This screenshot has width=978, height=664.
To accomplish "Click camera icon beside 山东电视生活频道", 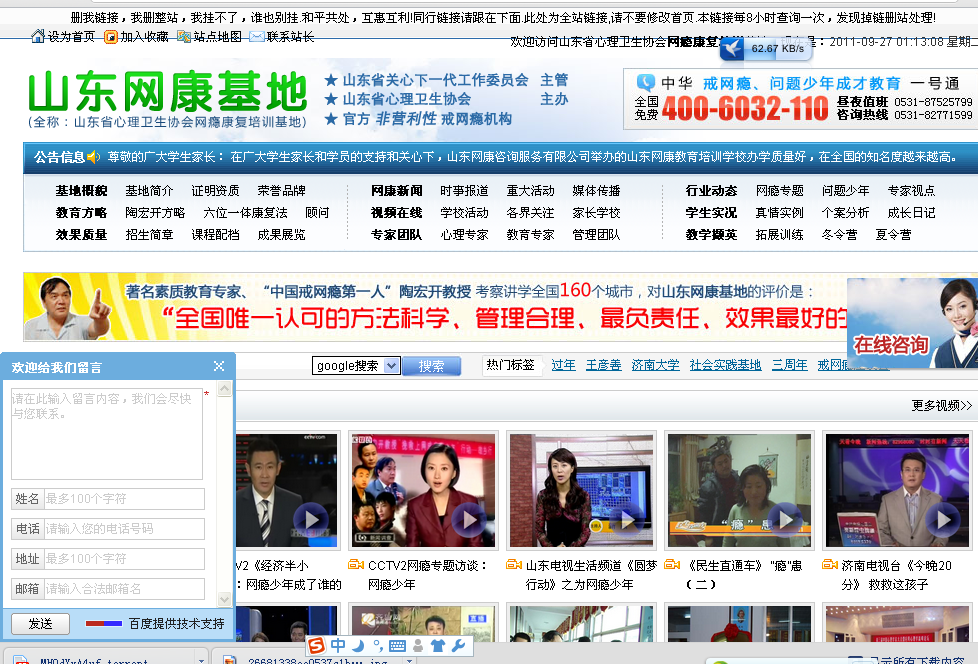I will (x=514, y=565).
